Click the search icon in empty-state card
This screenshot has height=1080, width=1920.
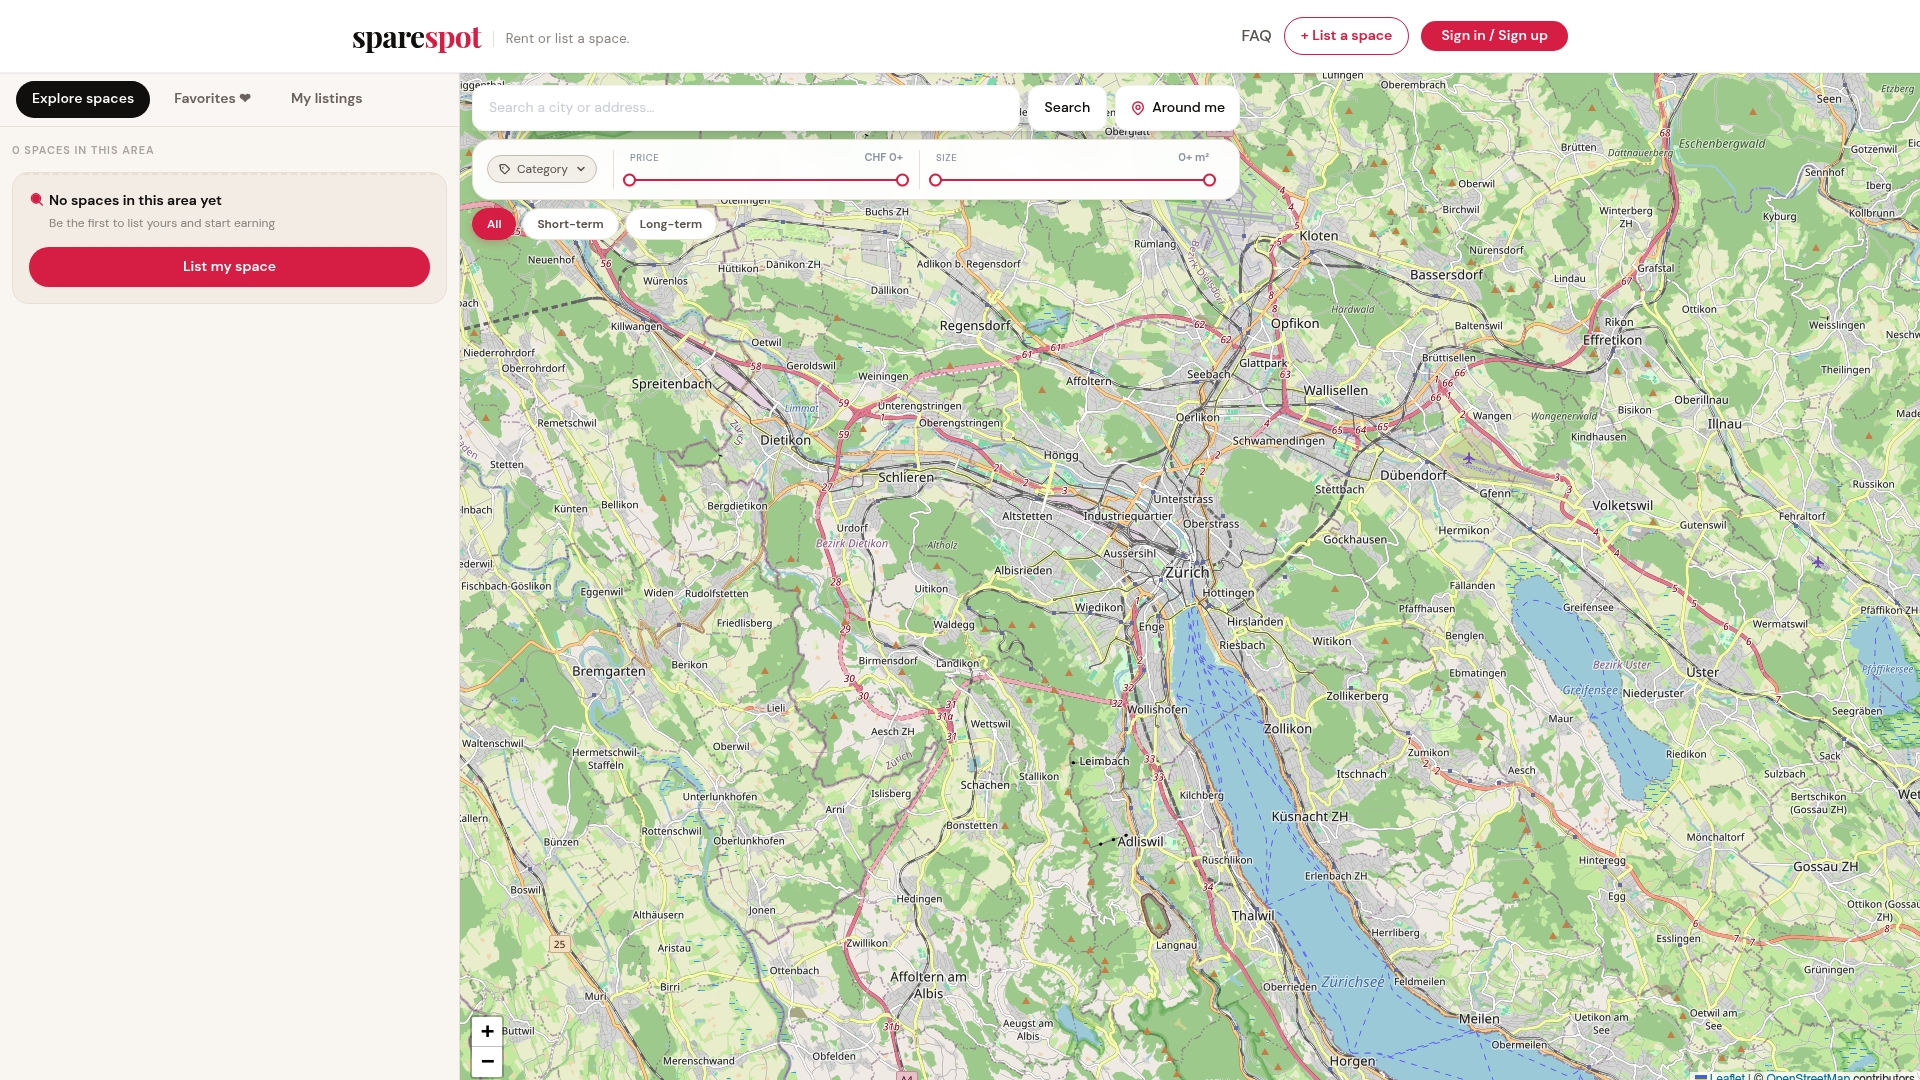tap(37, 200)
